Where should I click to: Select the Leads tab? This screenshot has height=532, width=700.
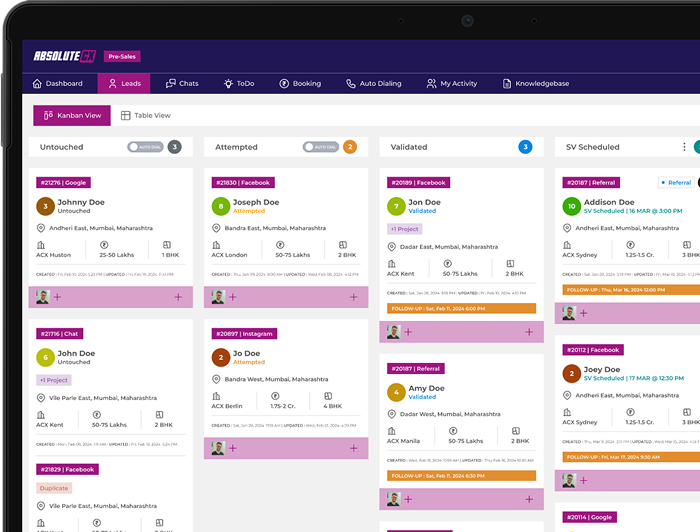pos(124,83)
